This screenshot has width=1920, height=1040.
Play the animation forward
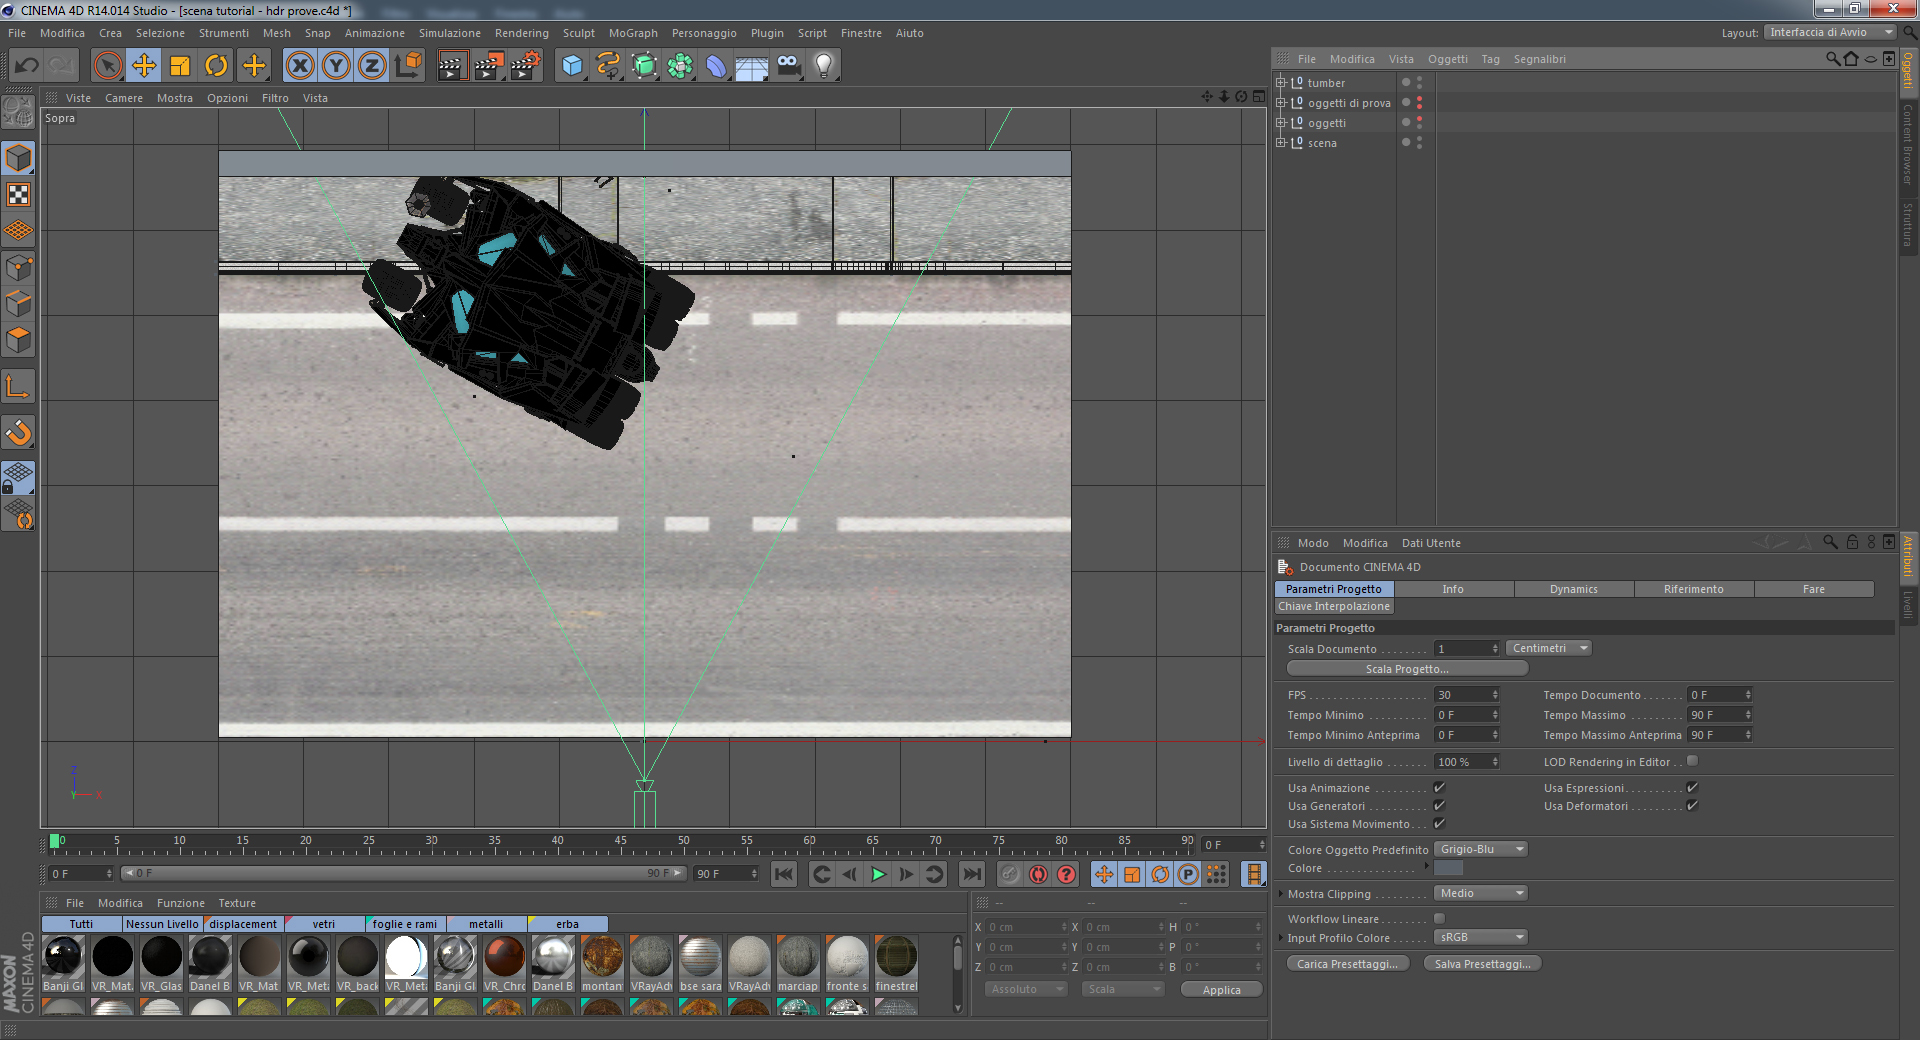878,874
